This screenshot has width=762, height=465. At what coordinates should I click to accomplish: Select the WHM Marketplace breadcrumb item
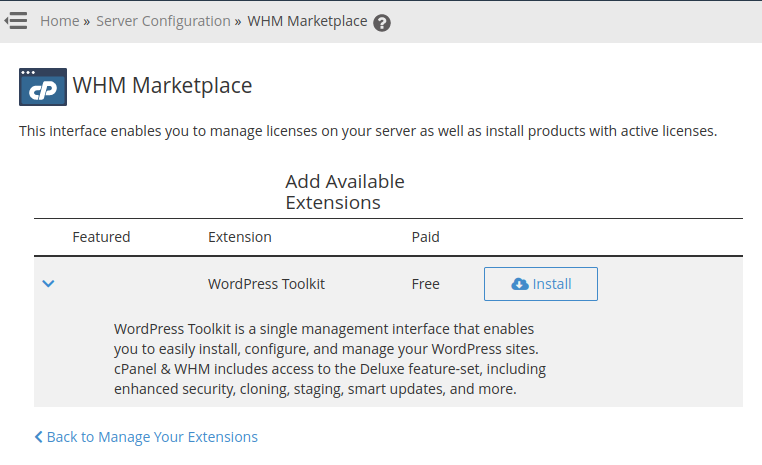click(307, 21)
